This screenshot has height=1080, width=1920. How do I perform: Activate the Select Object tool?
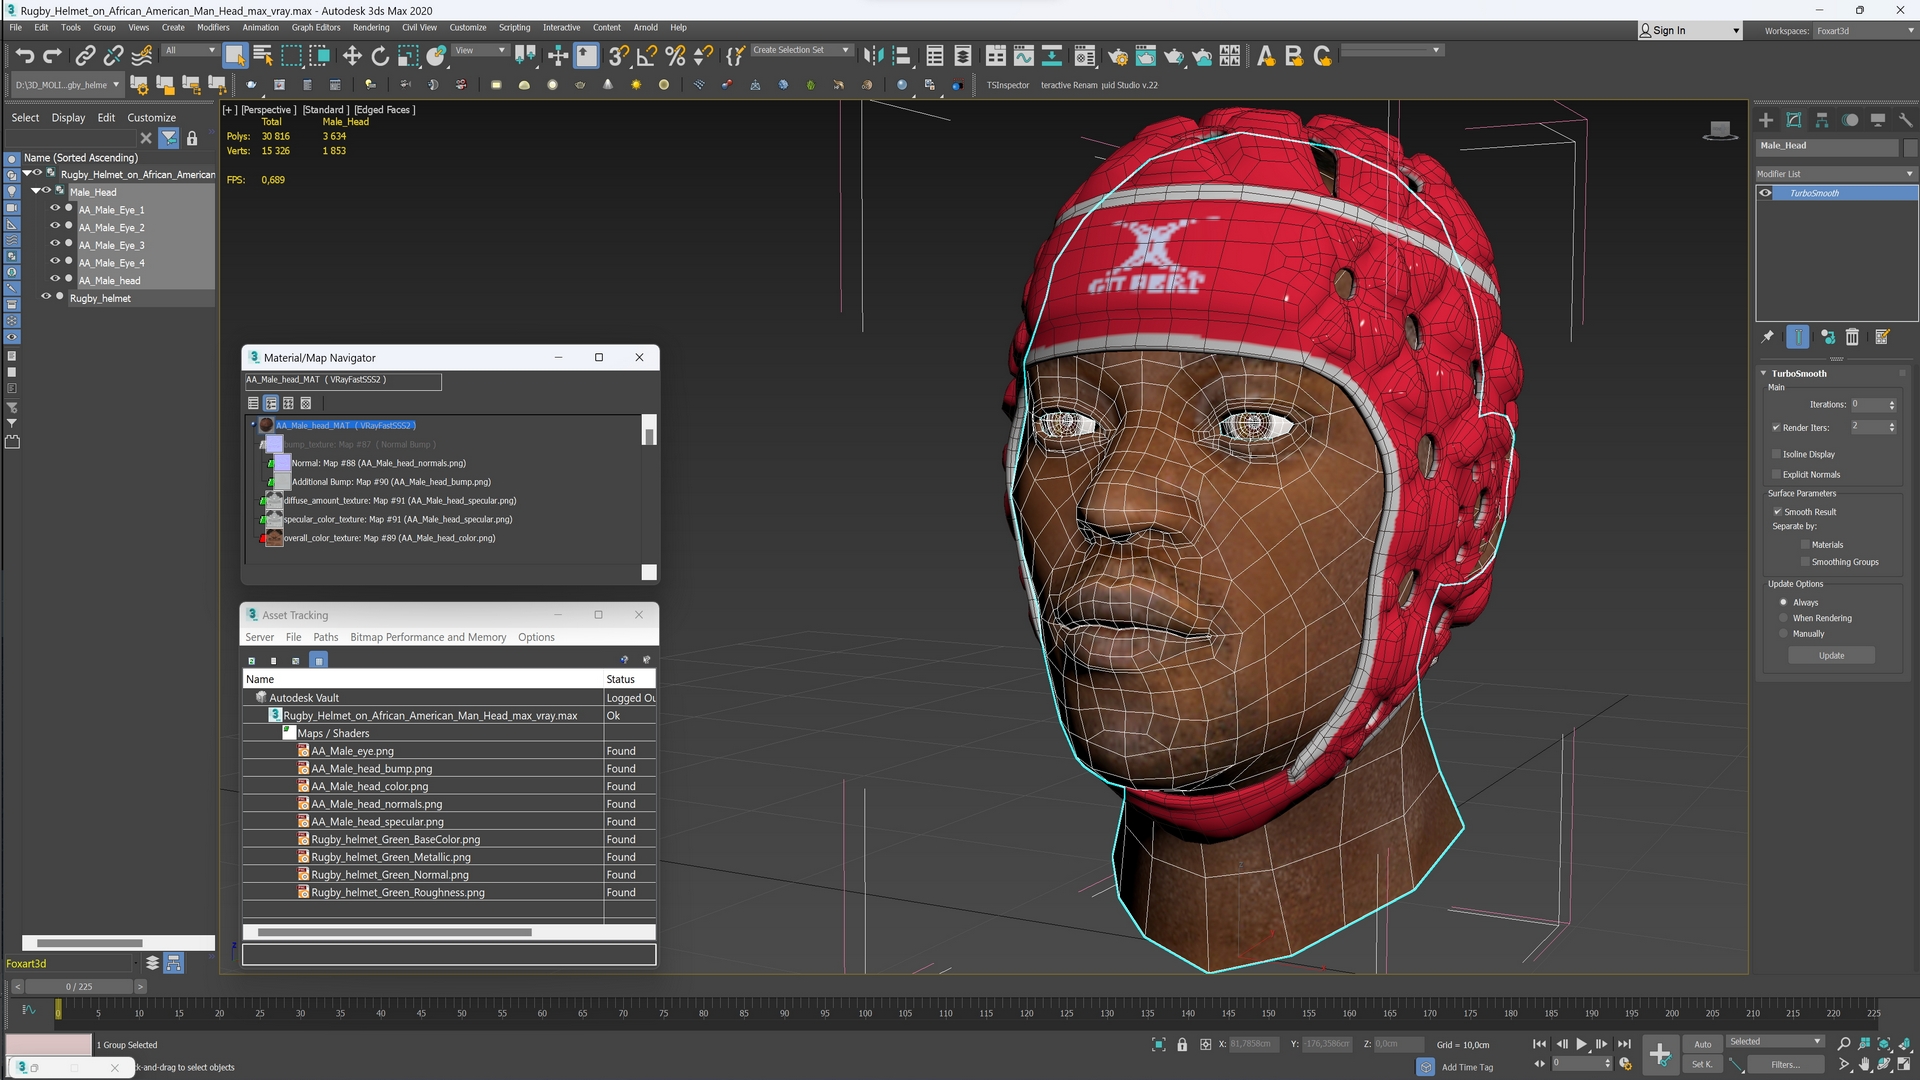coord(234,56)
